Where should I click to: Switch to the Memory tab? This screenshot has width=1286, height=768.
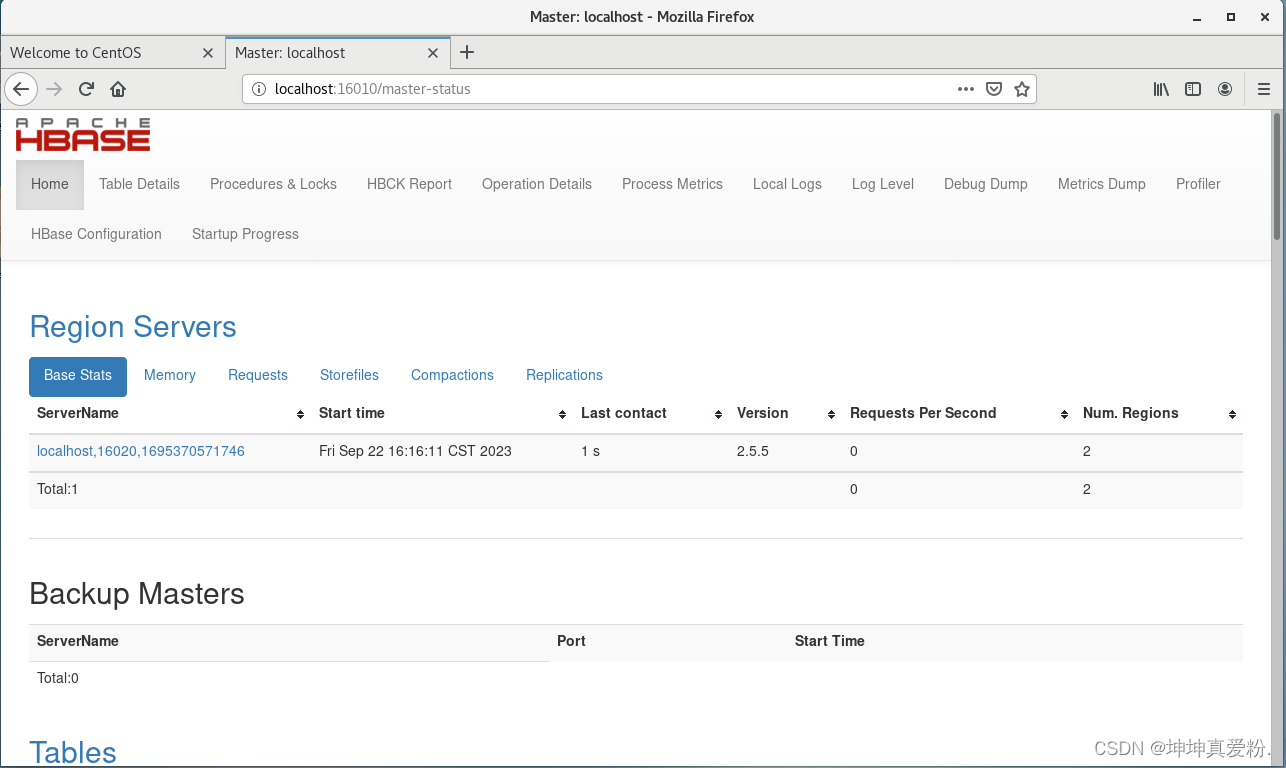pos(170,375)
